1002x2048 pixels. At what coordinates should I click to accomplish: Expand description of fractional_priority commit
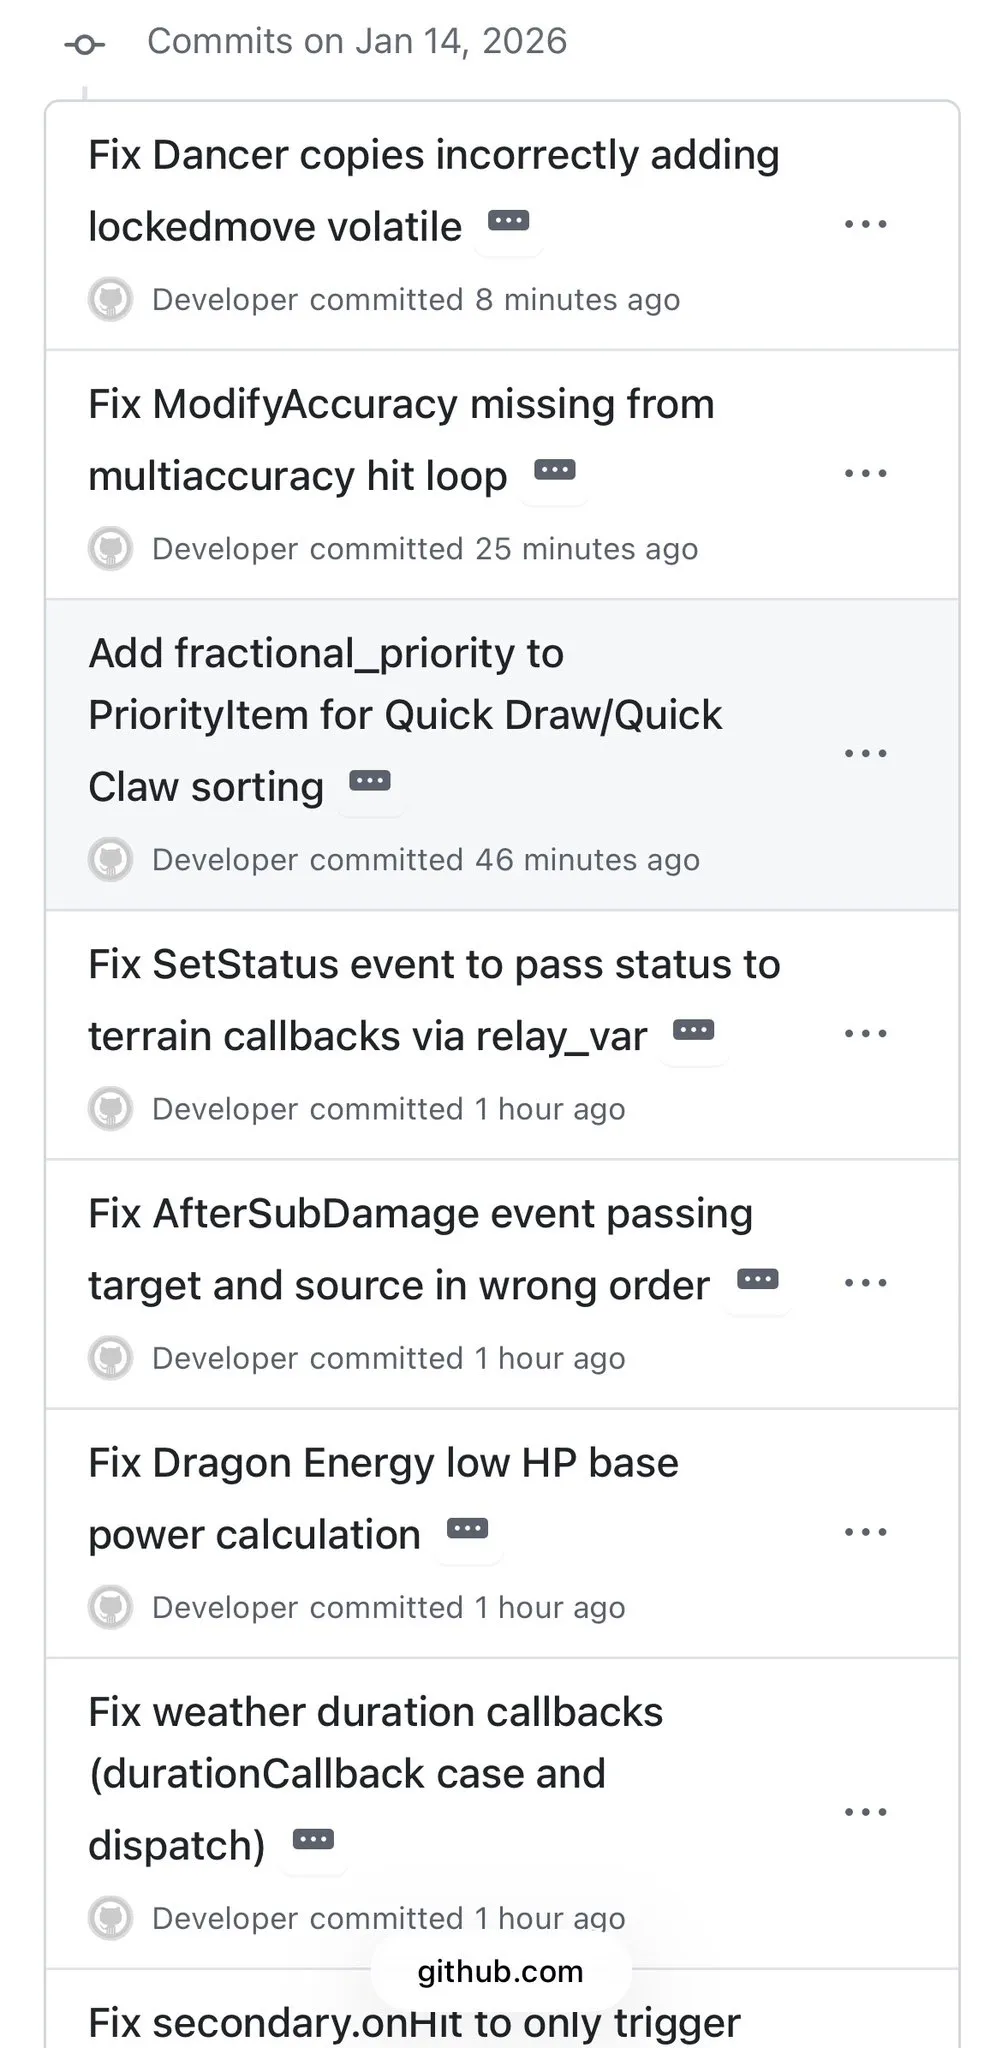[370, 781]
